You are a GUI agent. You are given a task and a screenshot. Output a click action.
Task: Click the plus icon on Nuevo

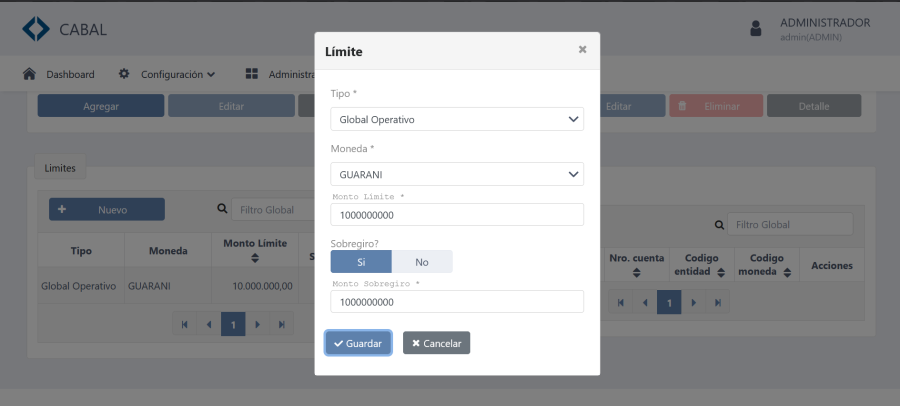(62, 210)
